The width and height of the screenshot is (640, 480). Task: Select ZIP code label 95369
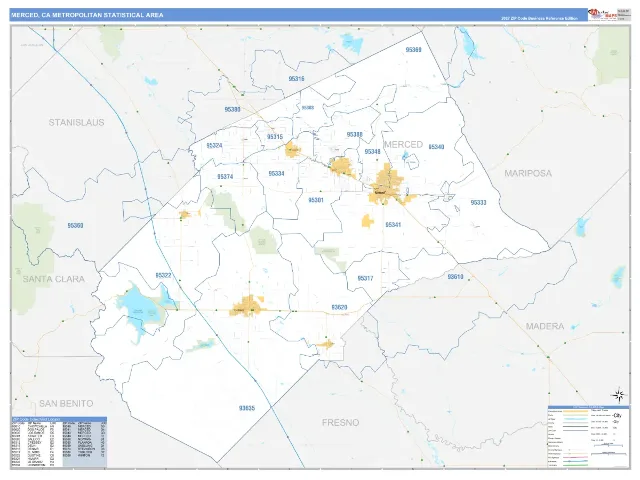413,50
